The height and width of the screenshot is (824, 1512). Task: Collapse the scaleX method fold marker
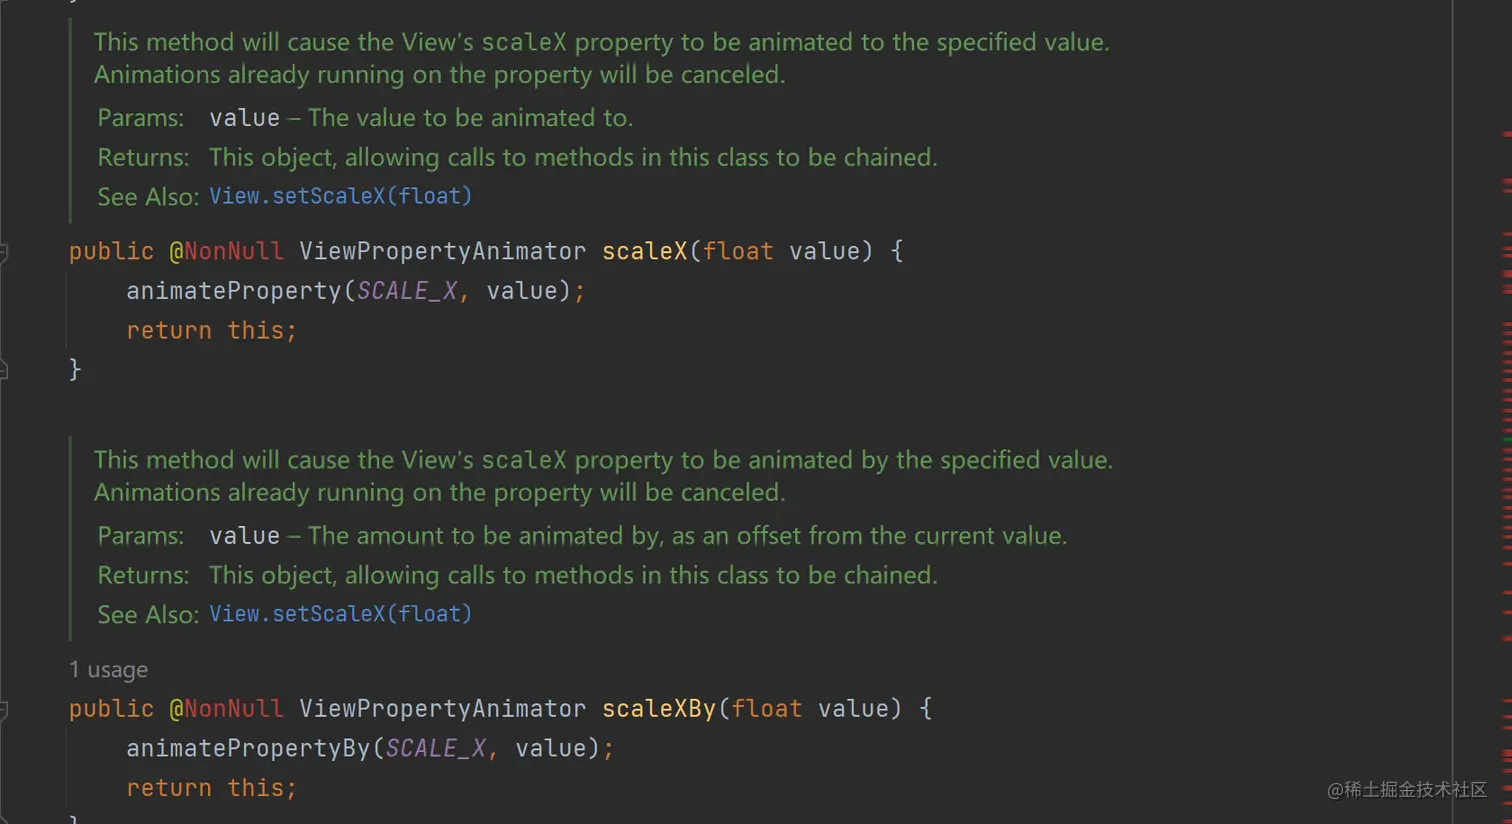[x=4, y=252]
